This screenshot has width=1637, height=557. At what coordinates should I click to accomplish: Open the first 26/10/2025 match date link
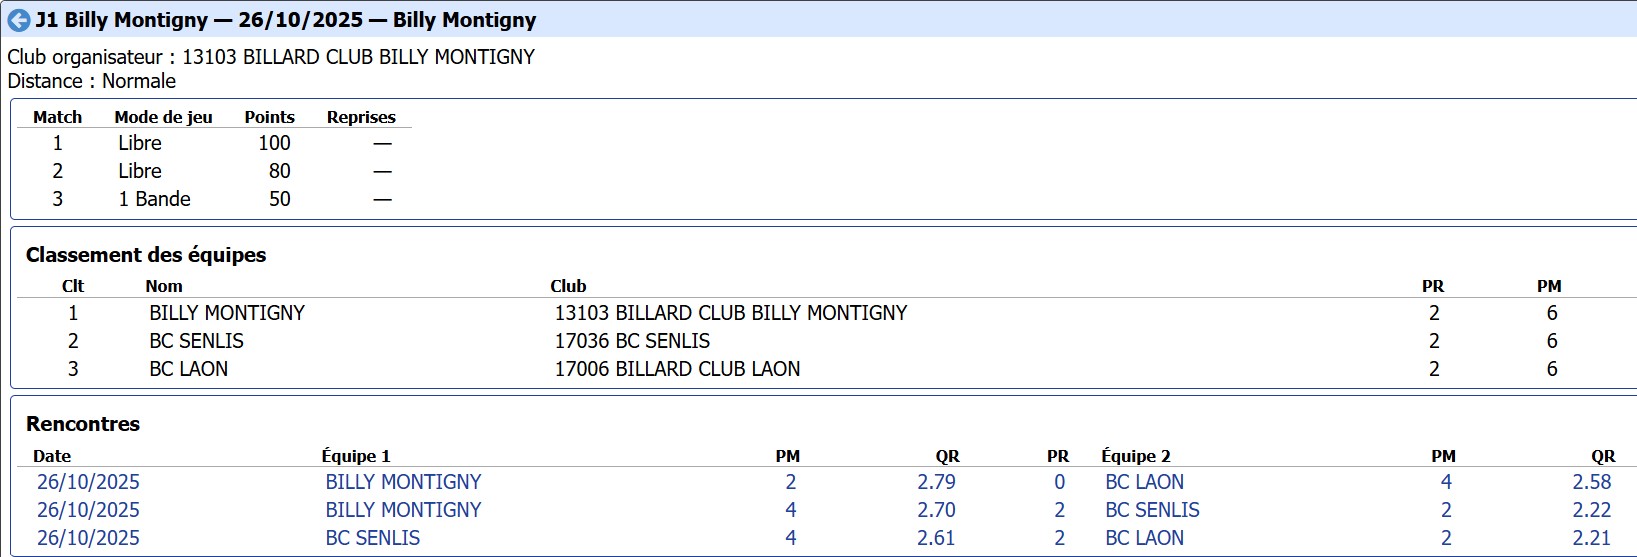[x=88, y=482]
